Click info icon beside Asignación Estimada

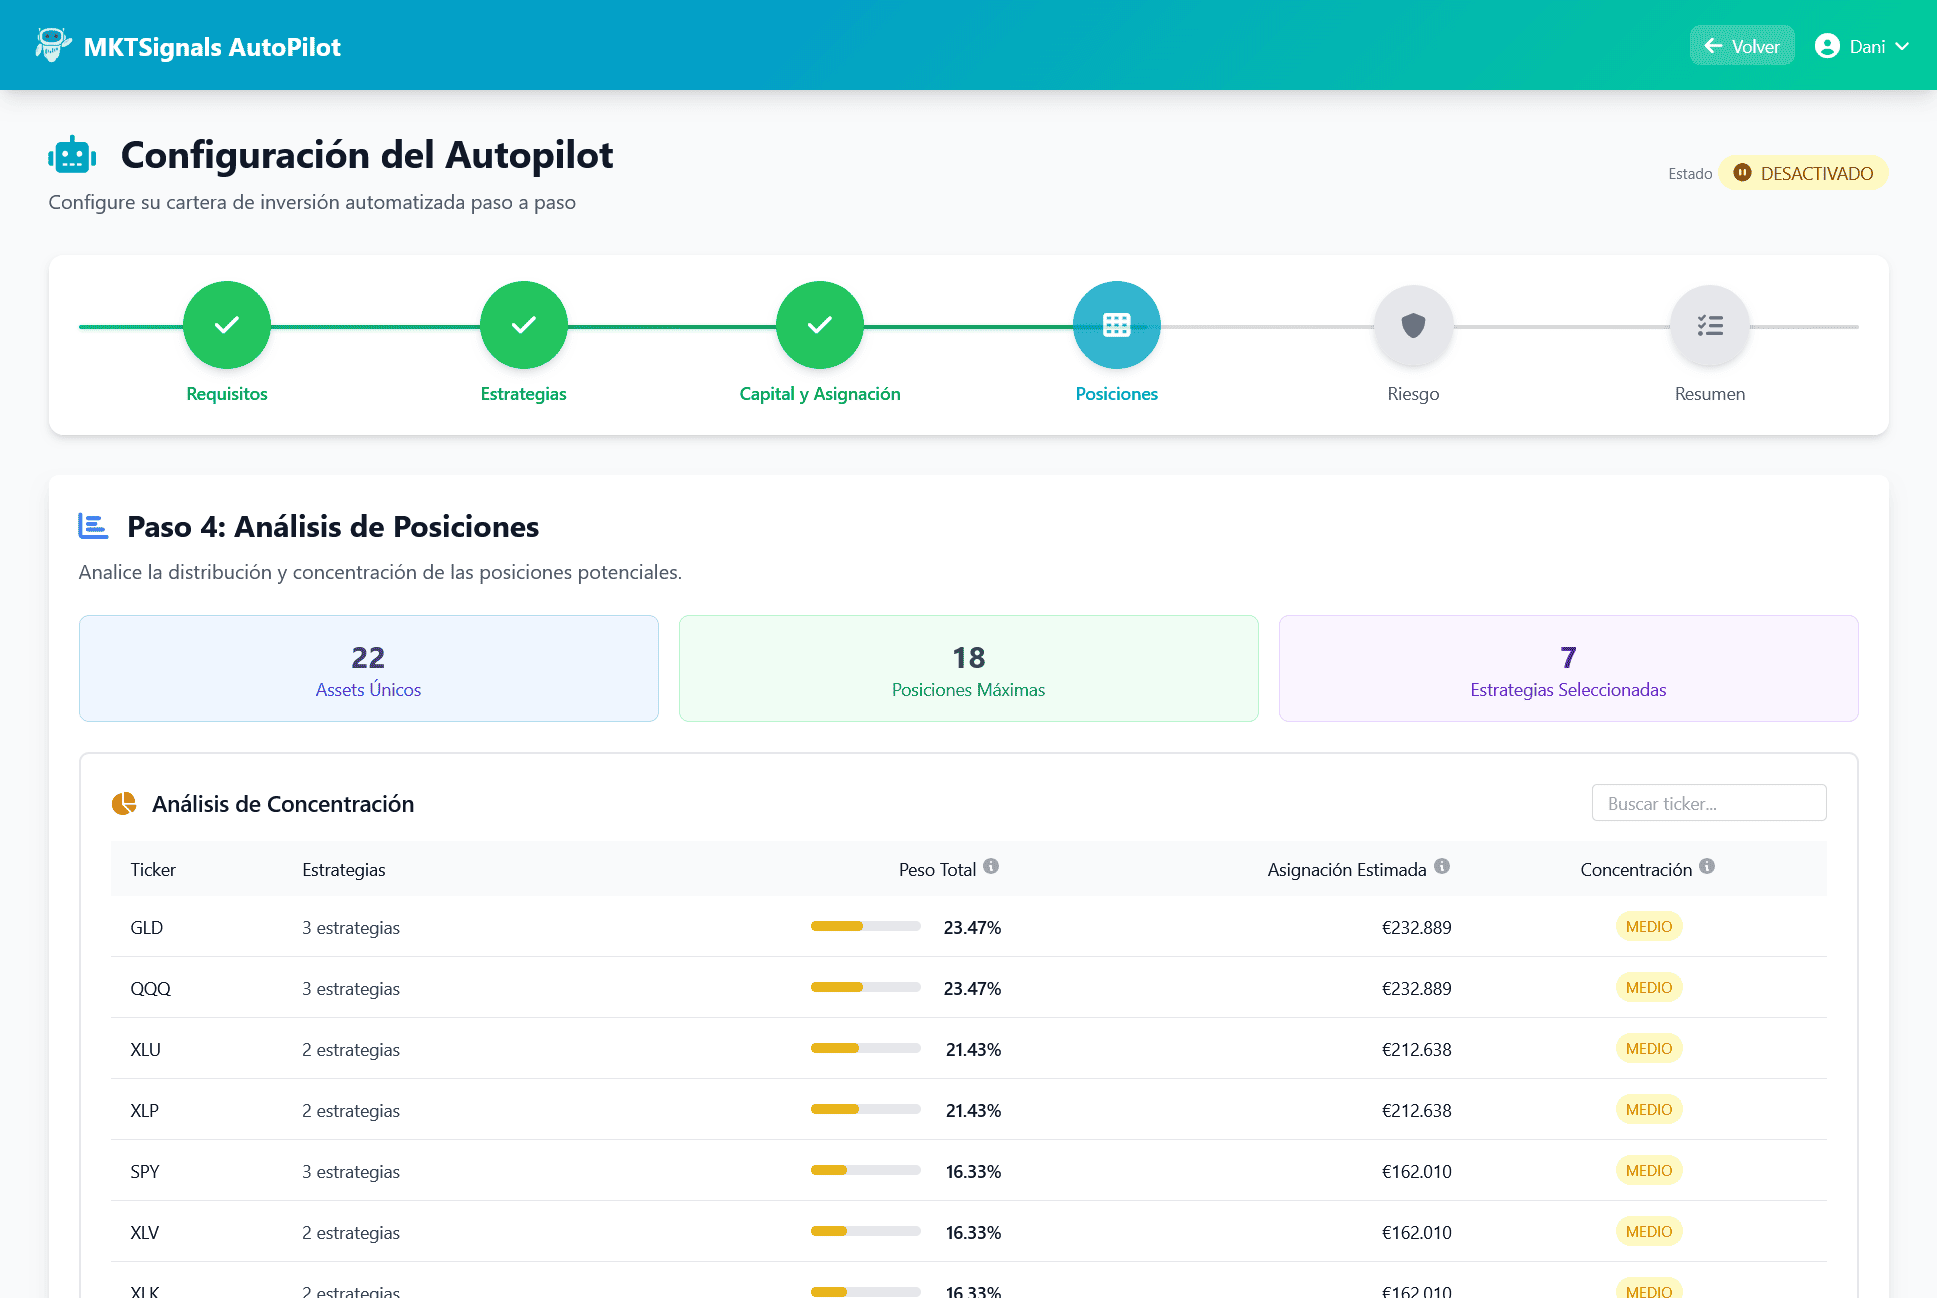point(1442,866)
